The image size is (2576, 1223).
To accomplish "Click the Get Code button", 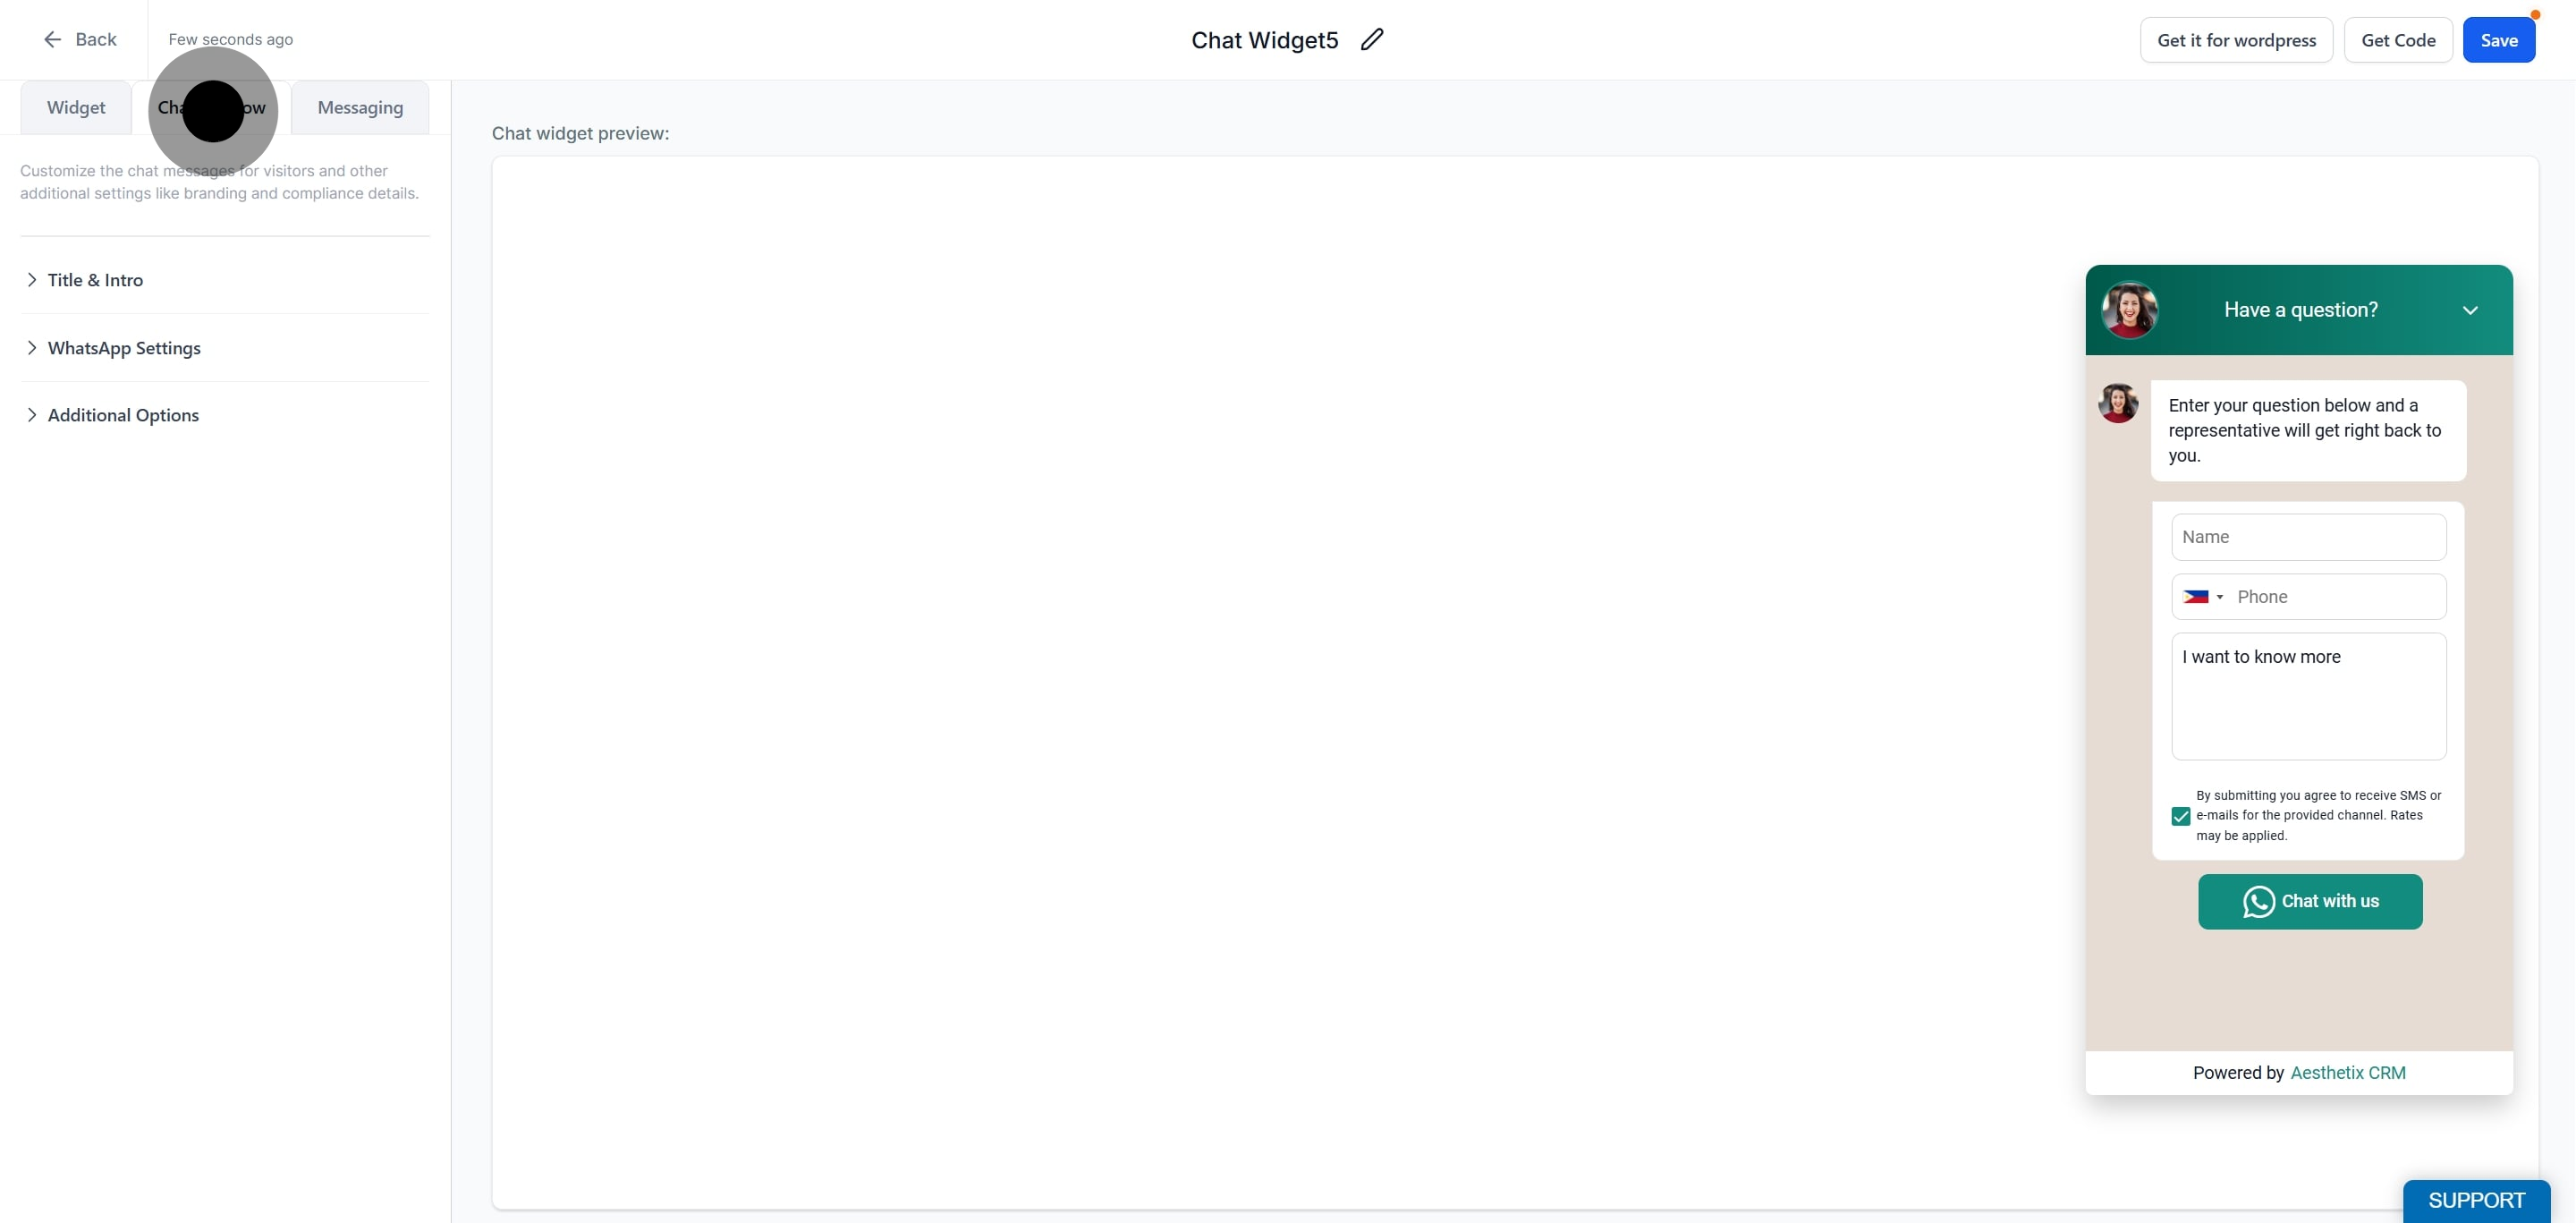I will tap(2398, 40).
